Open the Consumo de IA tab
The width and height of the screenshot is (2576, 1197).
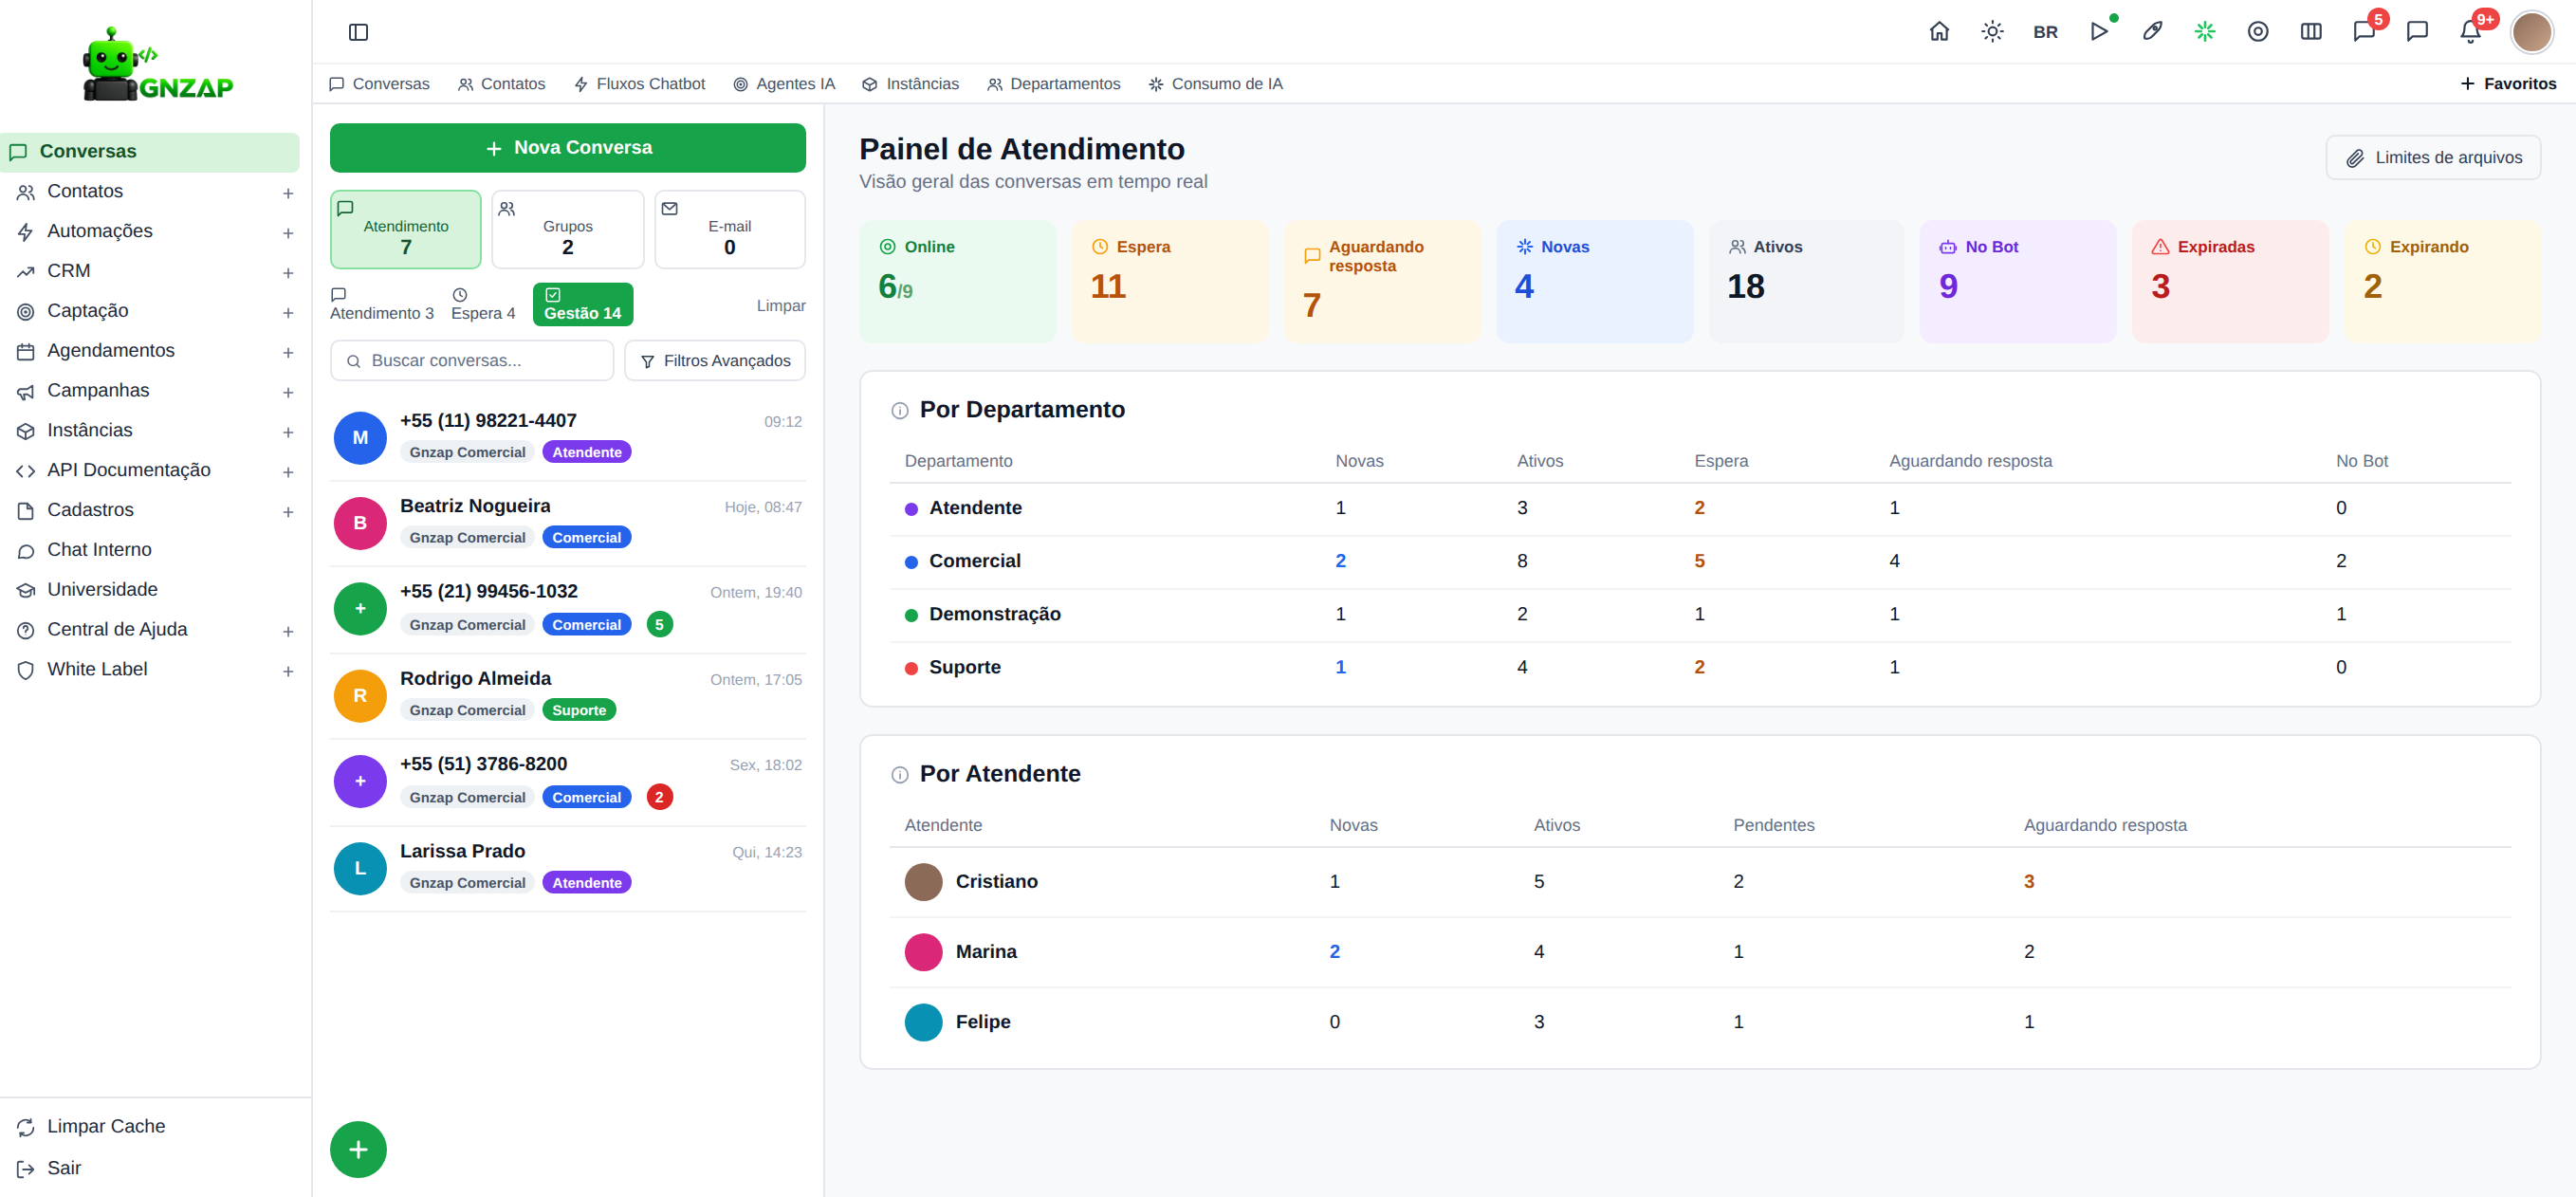pyautogui.click(x=1215, y=84)
